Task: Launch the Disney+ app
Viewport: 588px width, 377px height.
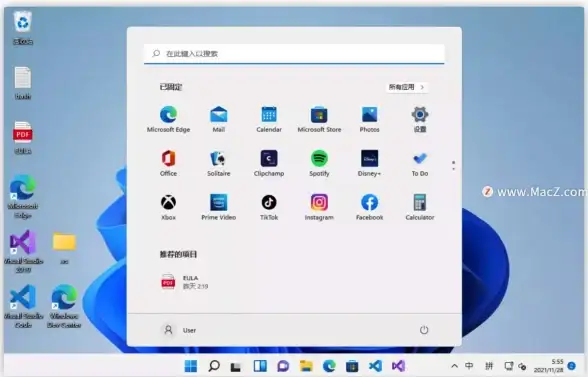Action: click(369, 163)
